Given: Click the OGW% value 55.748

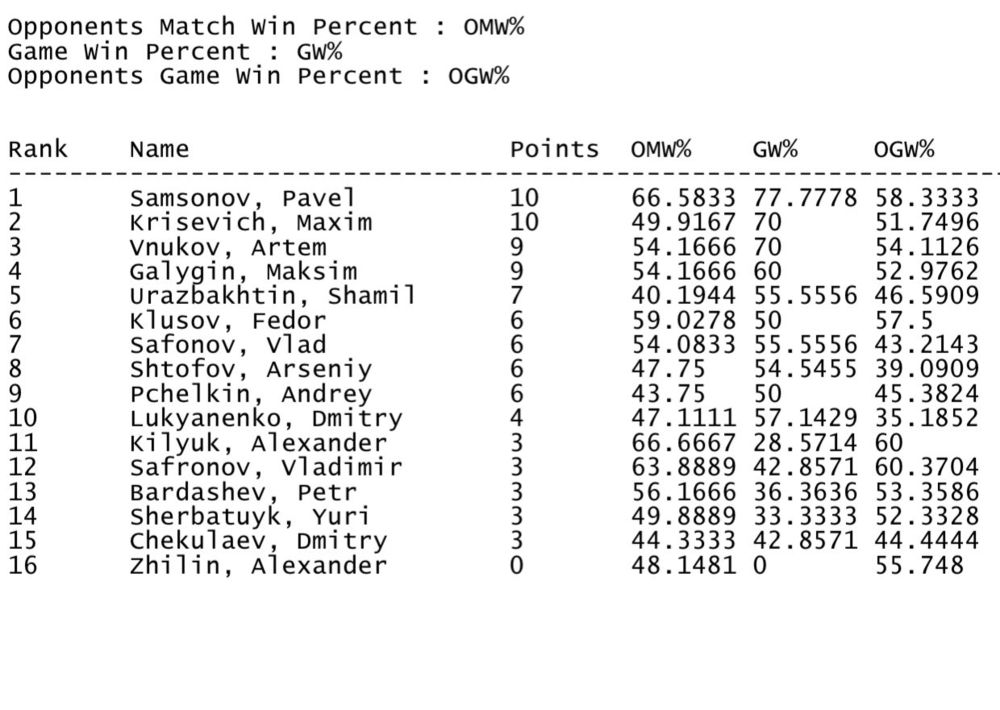Looking at the screenshot, I should 918,566.
